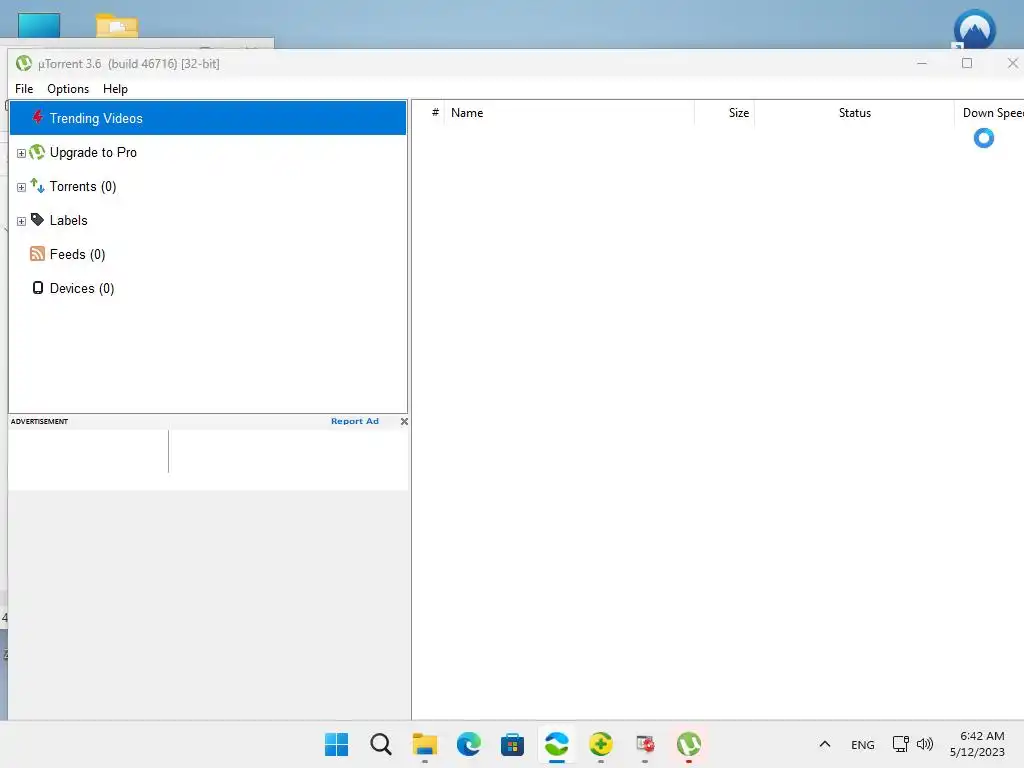Select Trending Videos in the sidebar
Image resolution: width=1024 pixels, height=768 pixels.
[208, 118]
